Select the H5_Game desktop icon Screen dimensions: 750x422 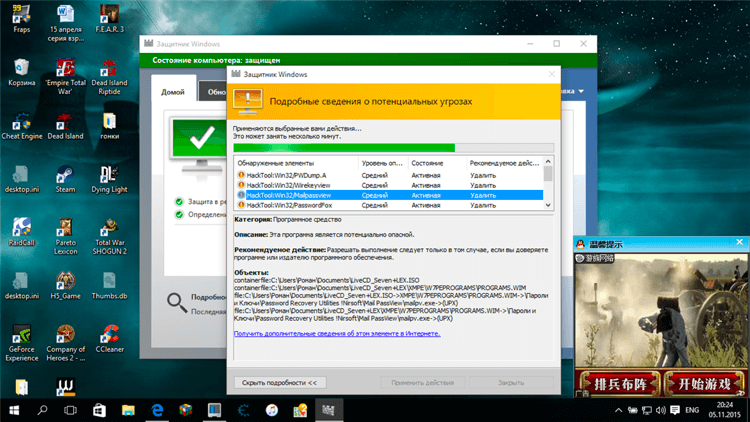click(66, 286)
